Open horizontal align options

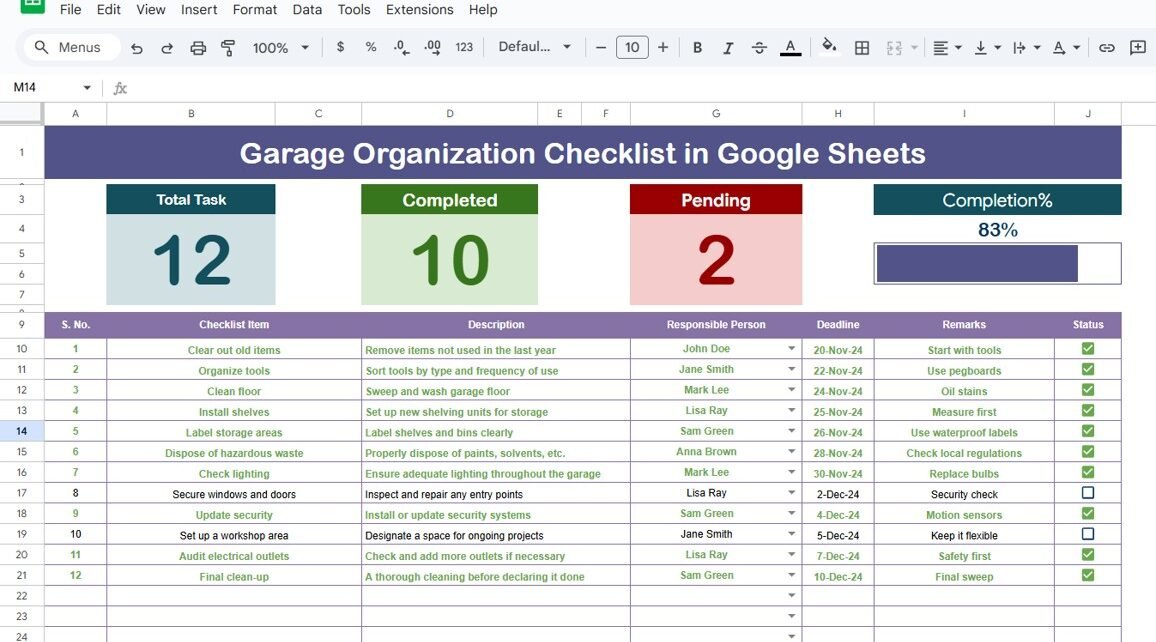pyautogui.click(x=947, y=48)
